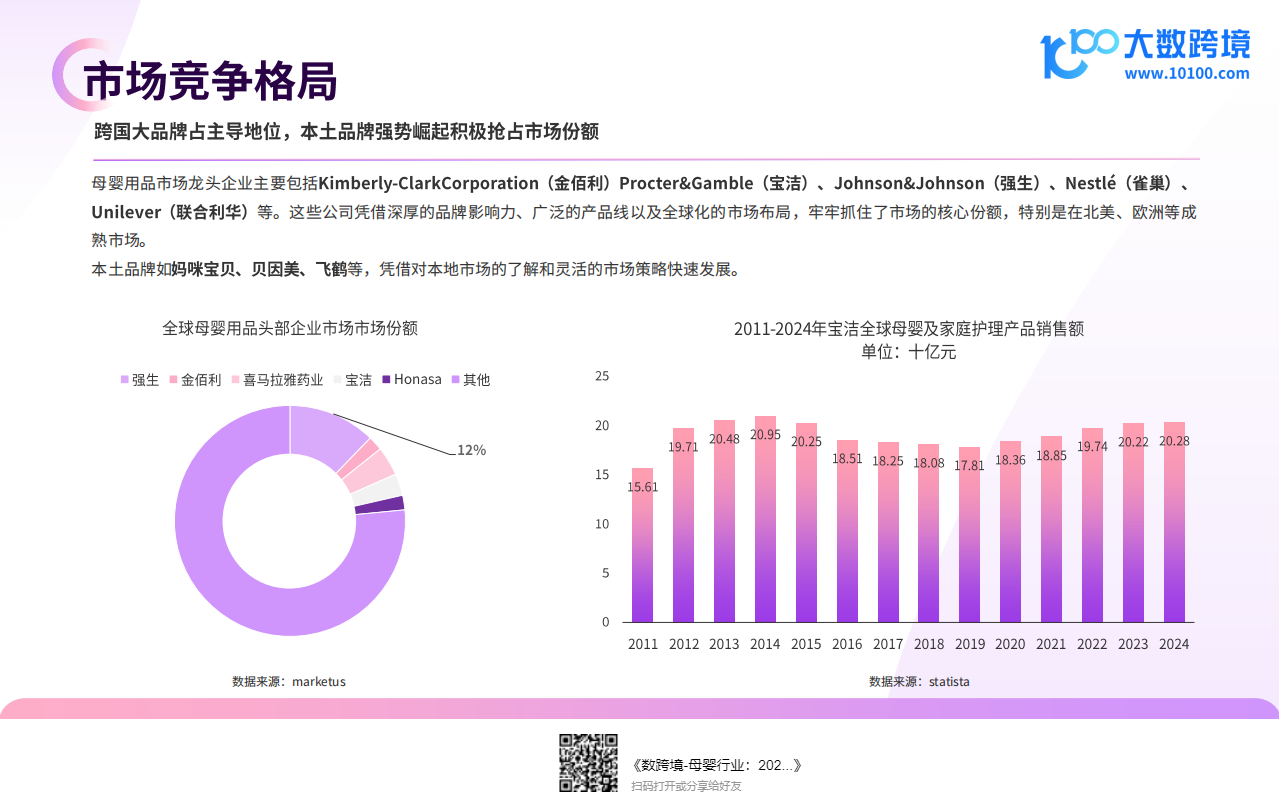This screenshot has height=809, width=1279.
Task: Select the 强生 legend color swatch
Action: (125, 380)
